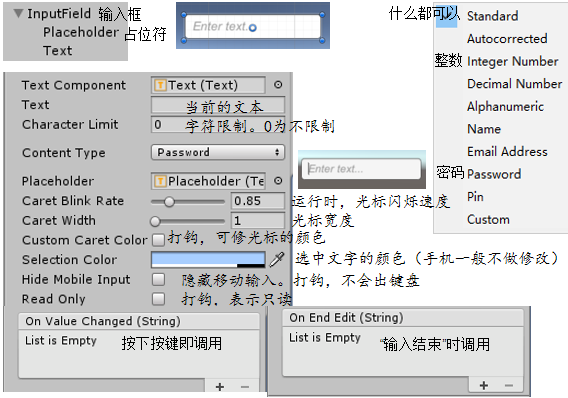Add a listener to On Value Changed
The width and height of the screenshot is (568, 398).
point(220,387)
